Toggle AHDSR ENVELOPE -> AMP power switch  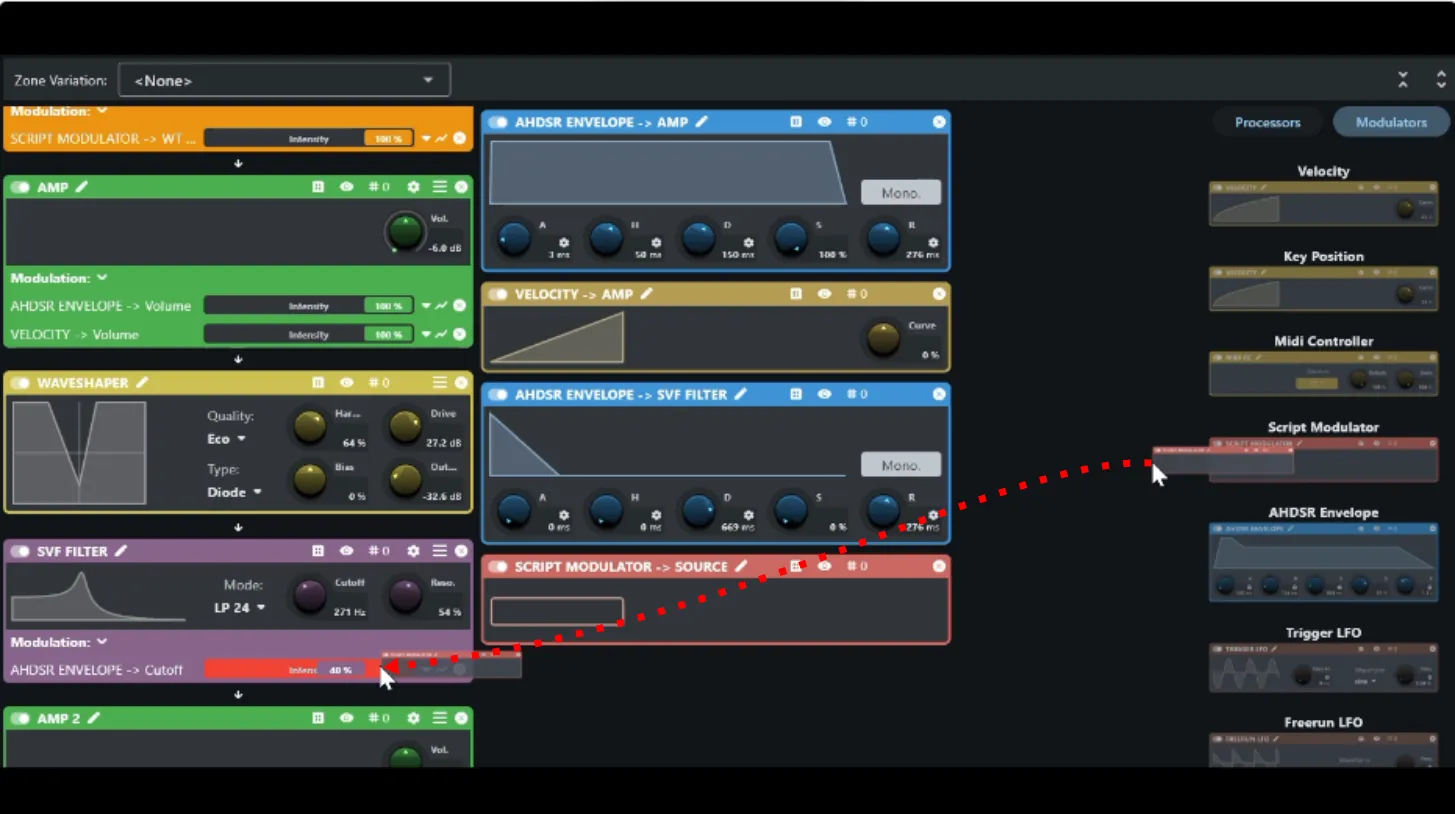point(498,122)
